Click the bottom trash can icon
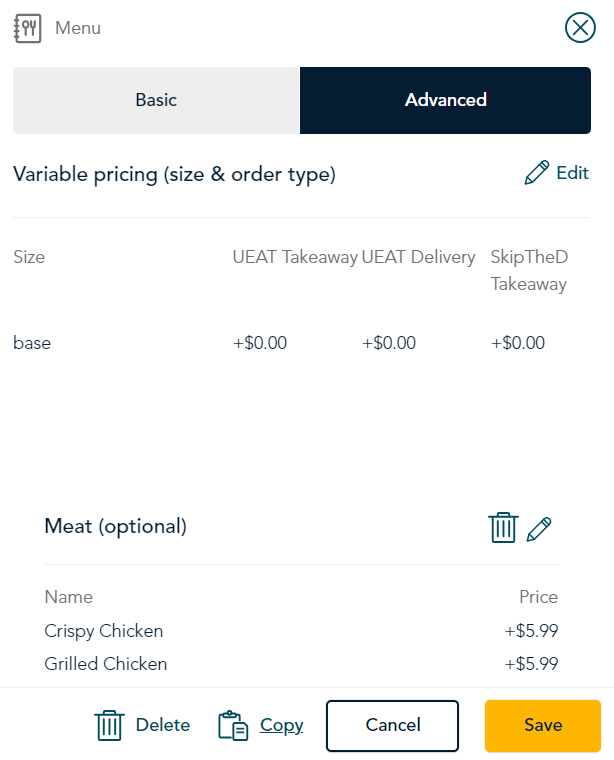This screenshot has height=760, width=614. 109,726
